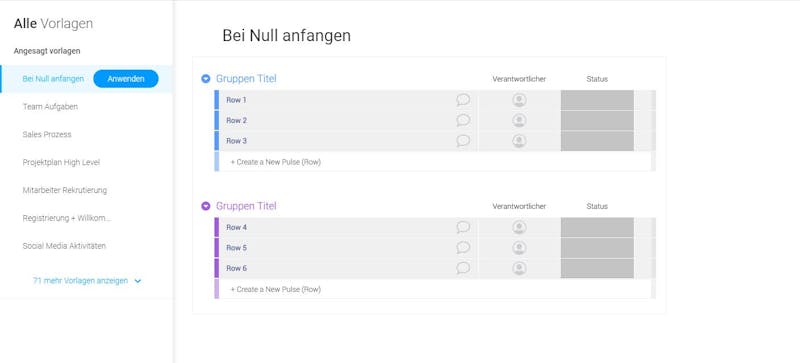Select the Sales Prozess template

coord(47,134)
